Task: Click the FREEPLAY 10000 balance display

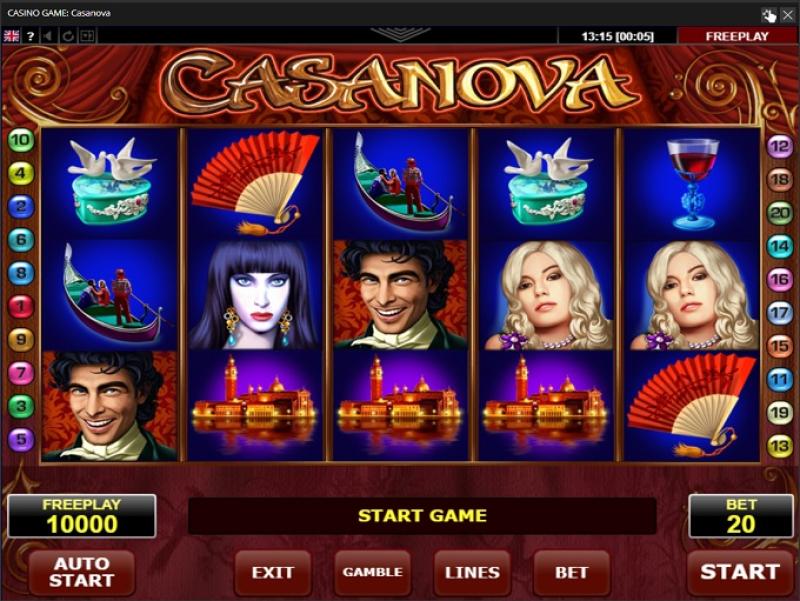Action: 82,516
